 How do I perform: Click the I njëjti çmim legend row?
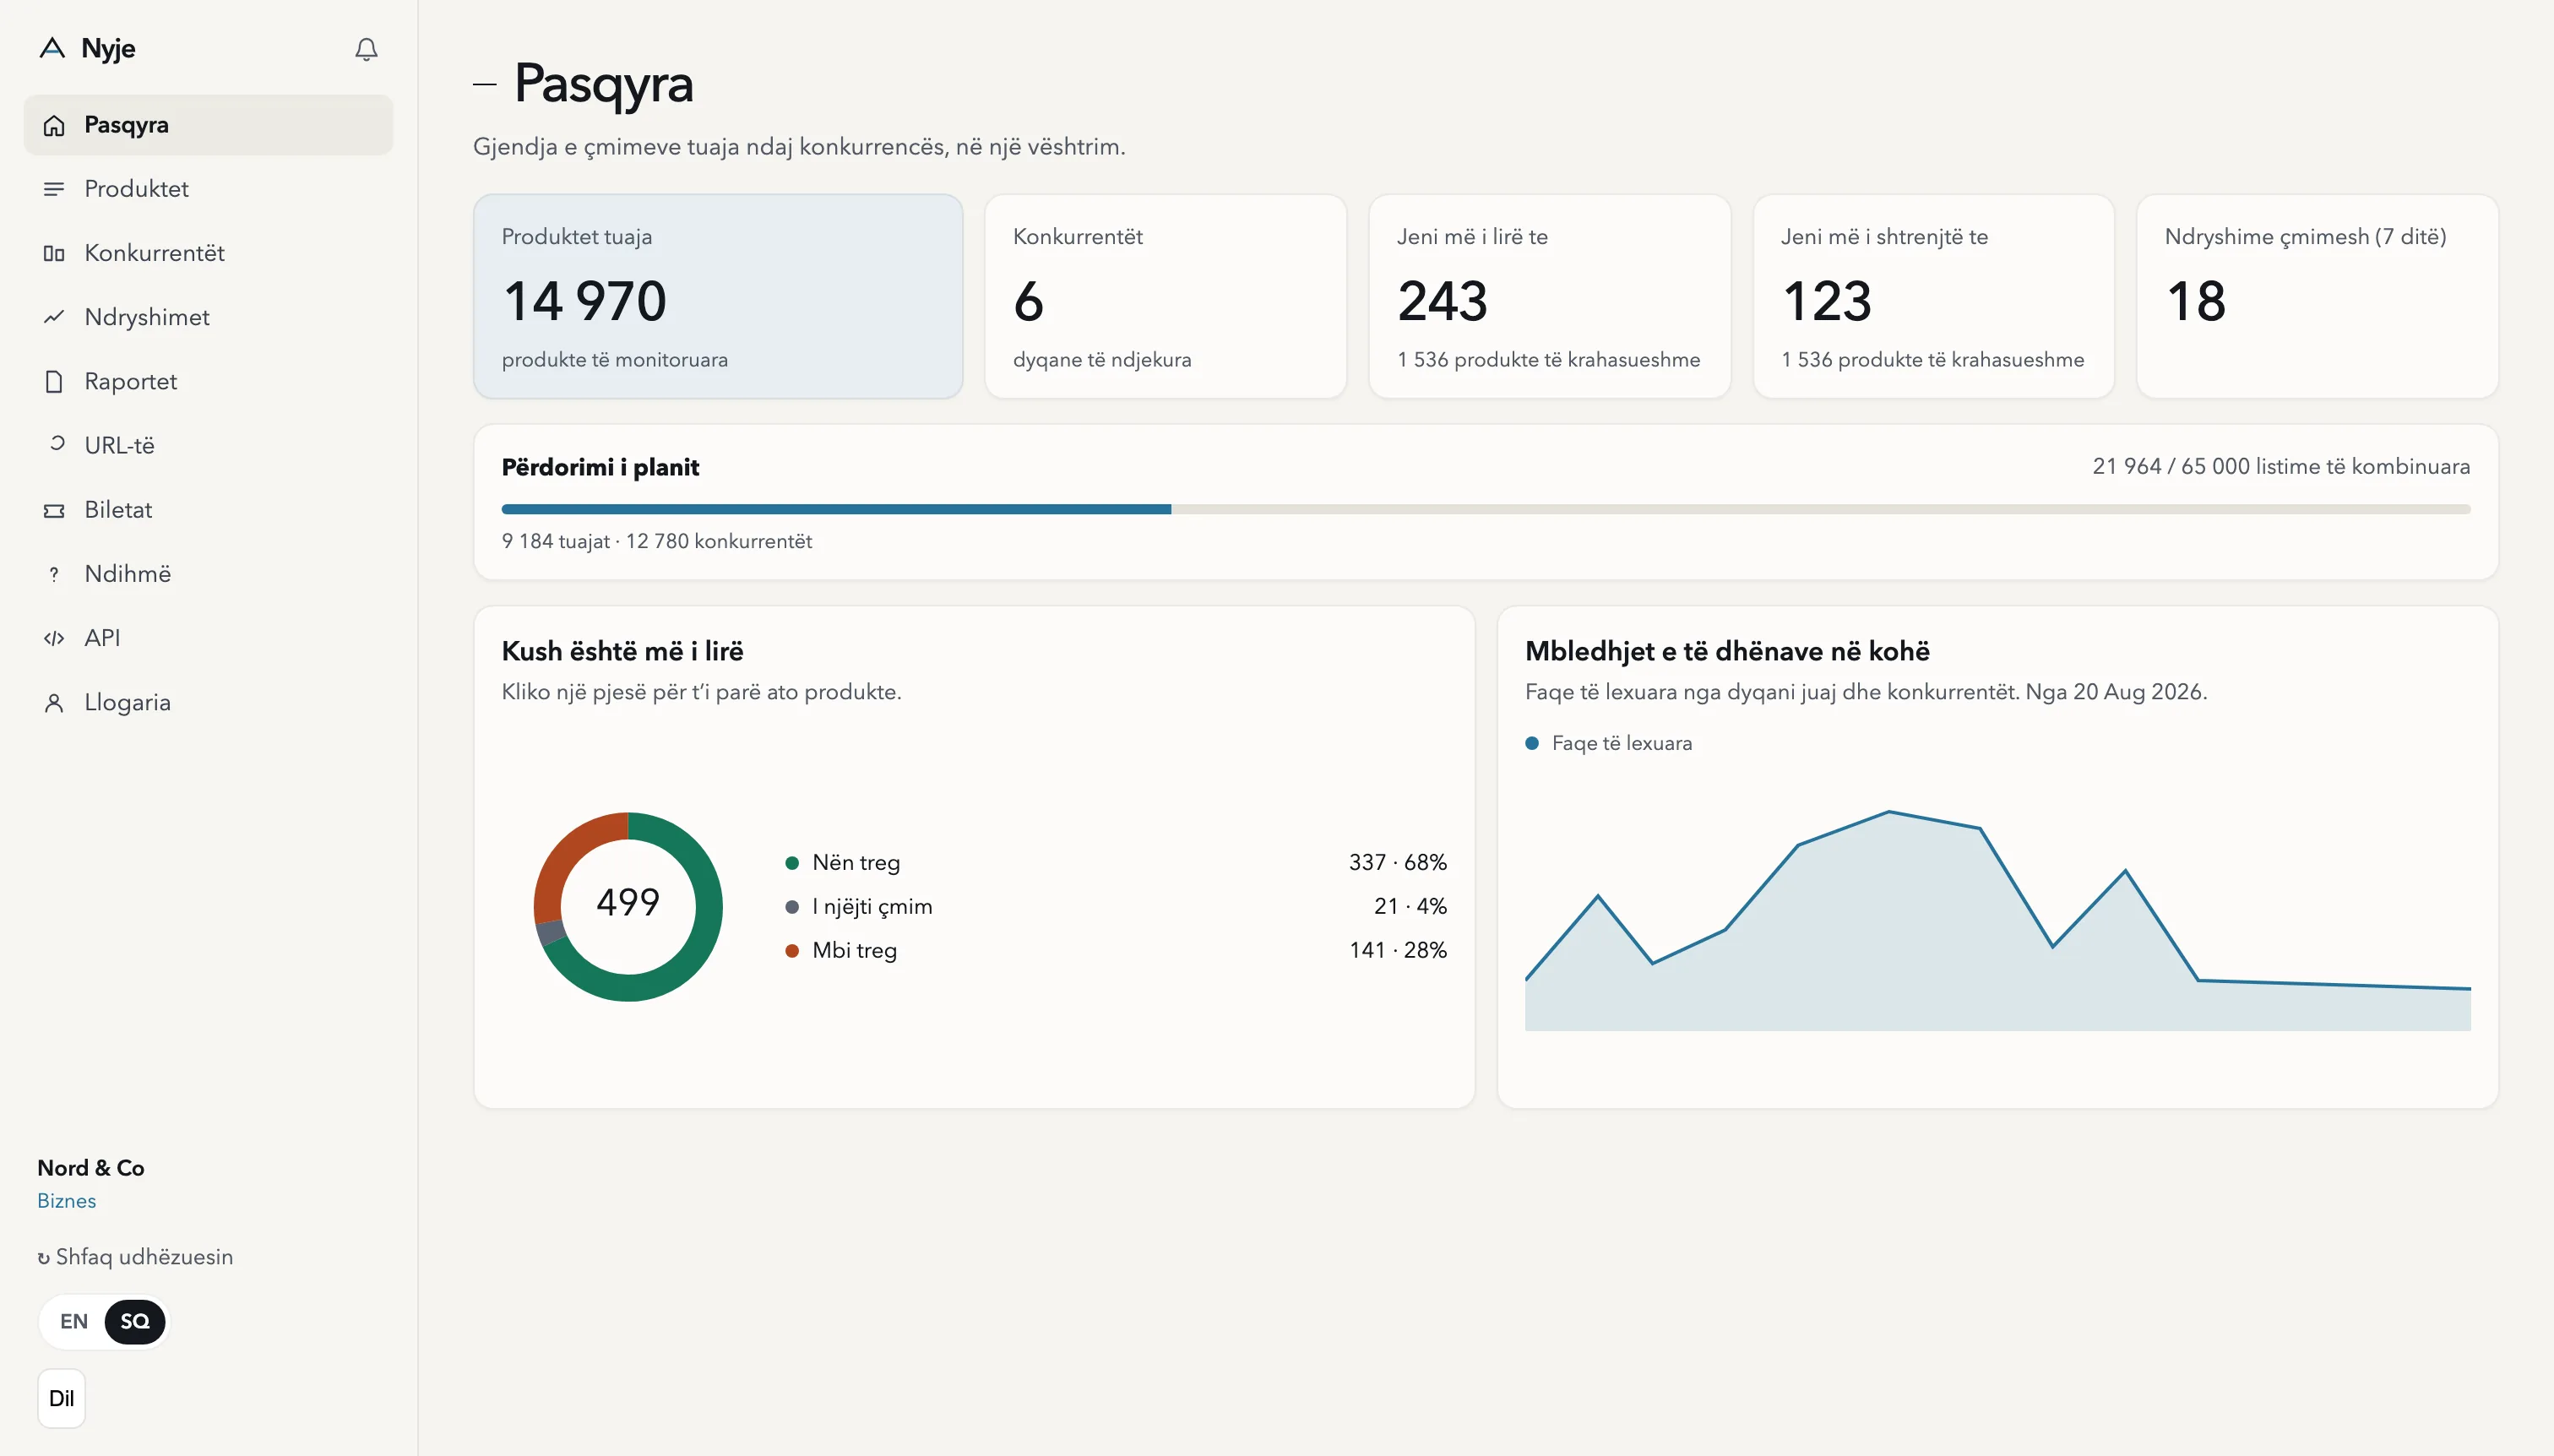tap(1116, 906)
